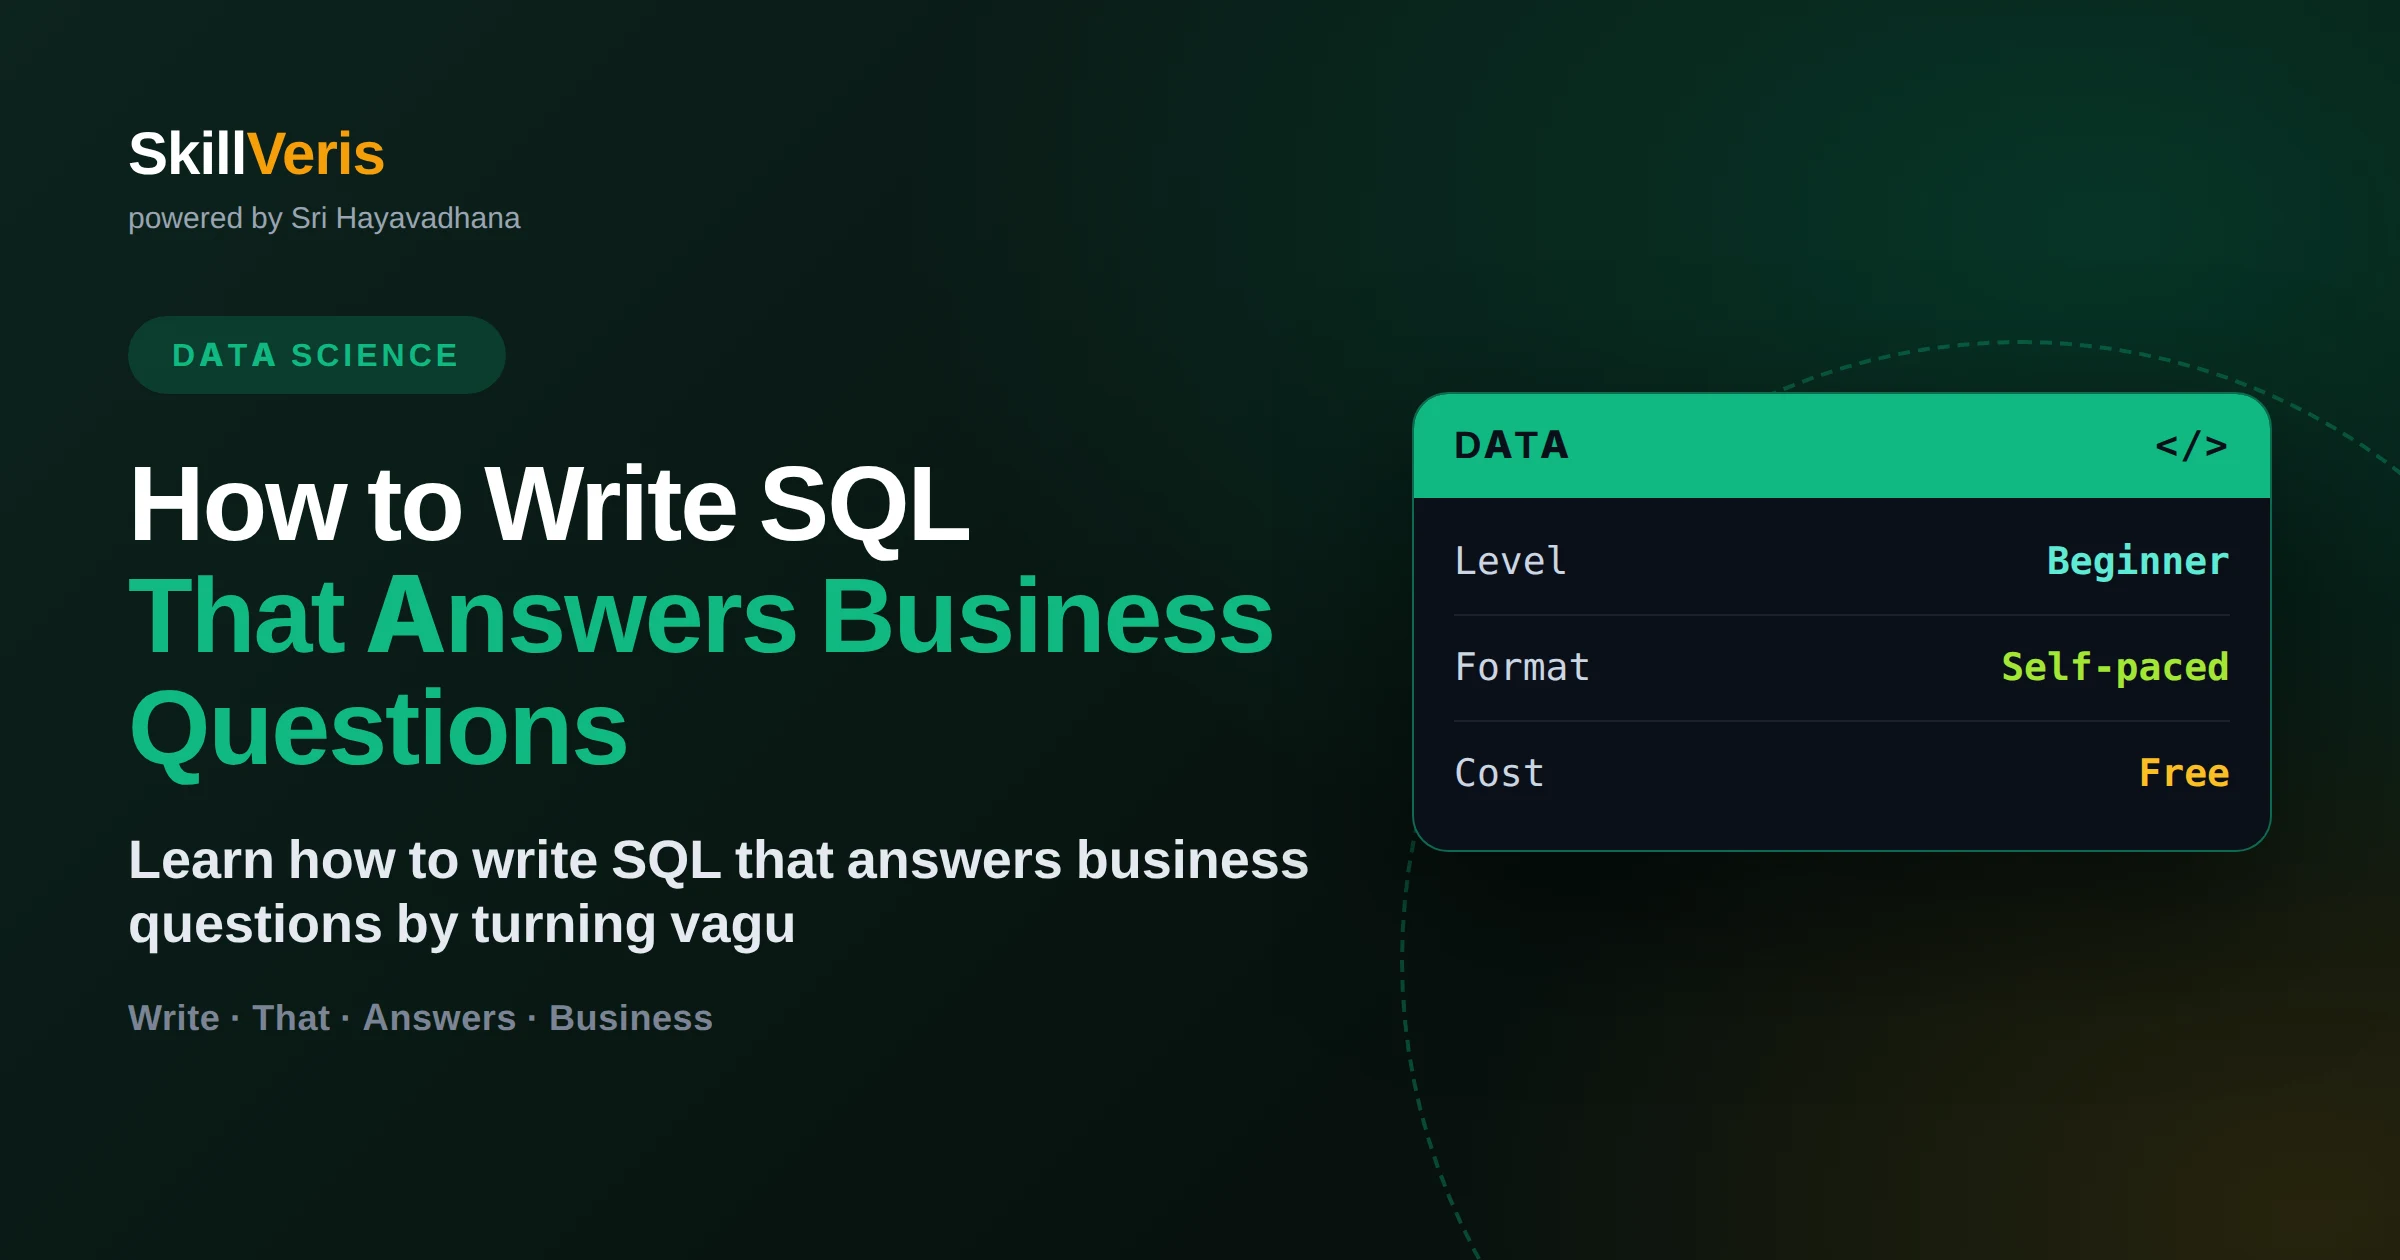Screen dimensions: 2400x1260
Task: Click the green 'That Answers Business' heading
Action: click(x=701, y=617)
